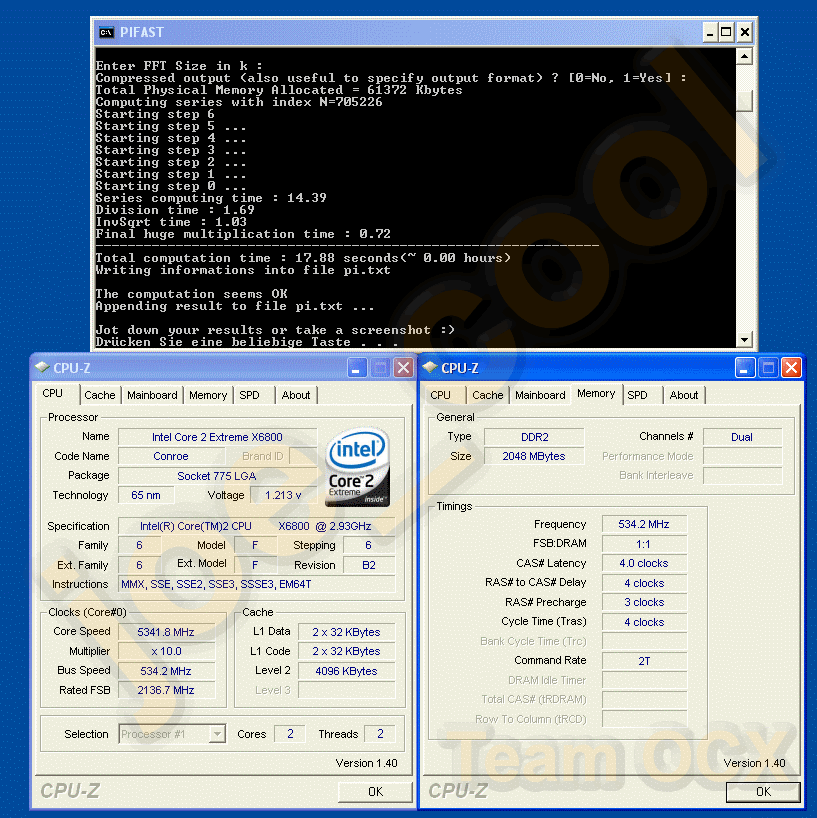Click the Specification field X6800 @ 2.93GHz
The width and height of the screenshot is (817, 818).
click(256, 526)
